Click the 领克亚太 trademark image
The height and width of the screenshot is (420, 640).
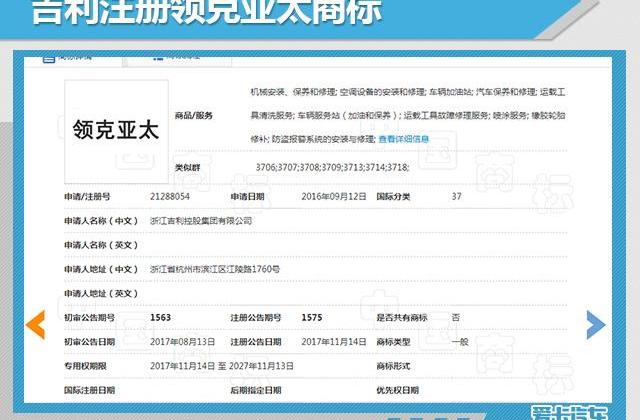tap(116, 131)
